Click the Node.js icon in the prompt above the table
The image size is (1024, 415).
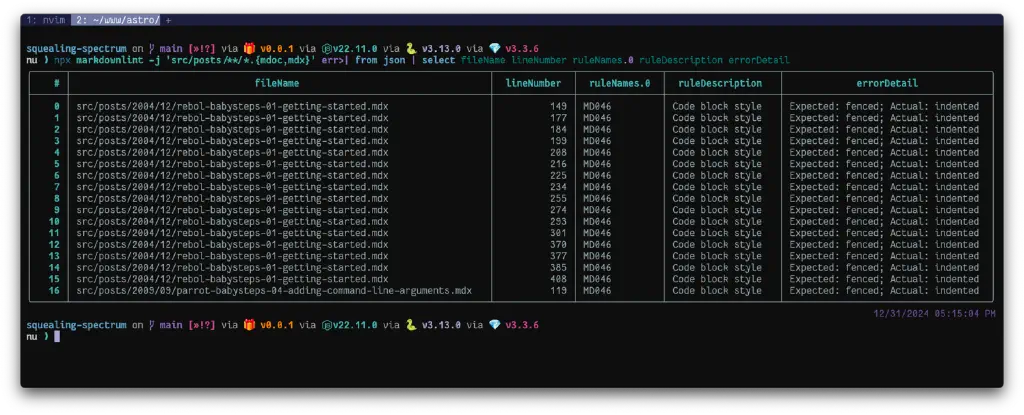(327, 48)
